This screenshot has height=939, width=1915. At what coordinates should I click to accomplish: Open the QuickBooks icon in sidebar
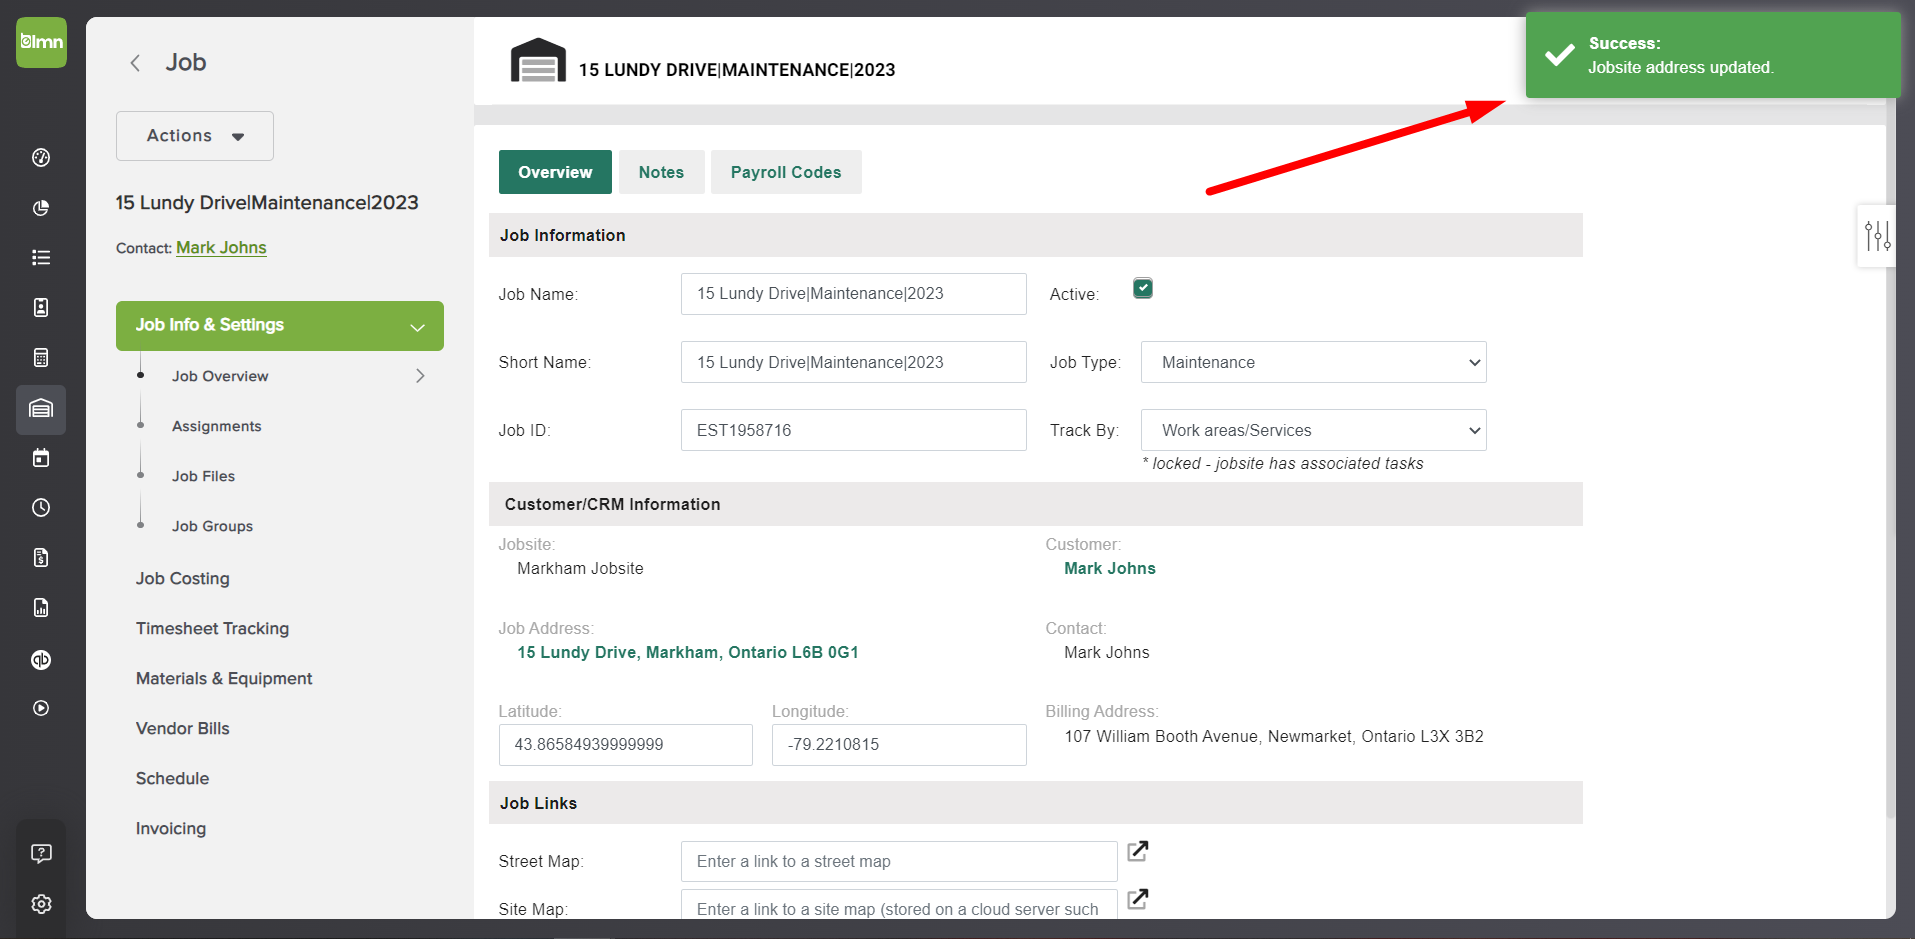(x=41, y=659)
